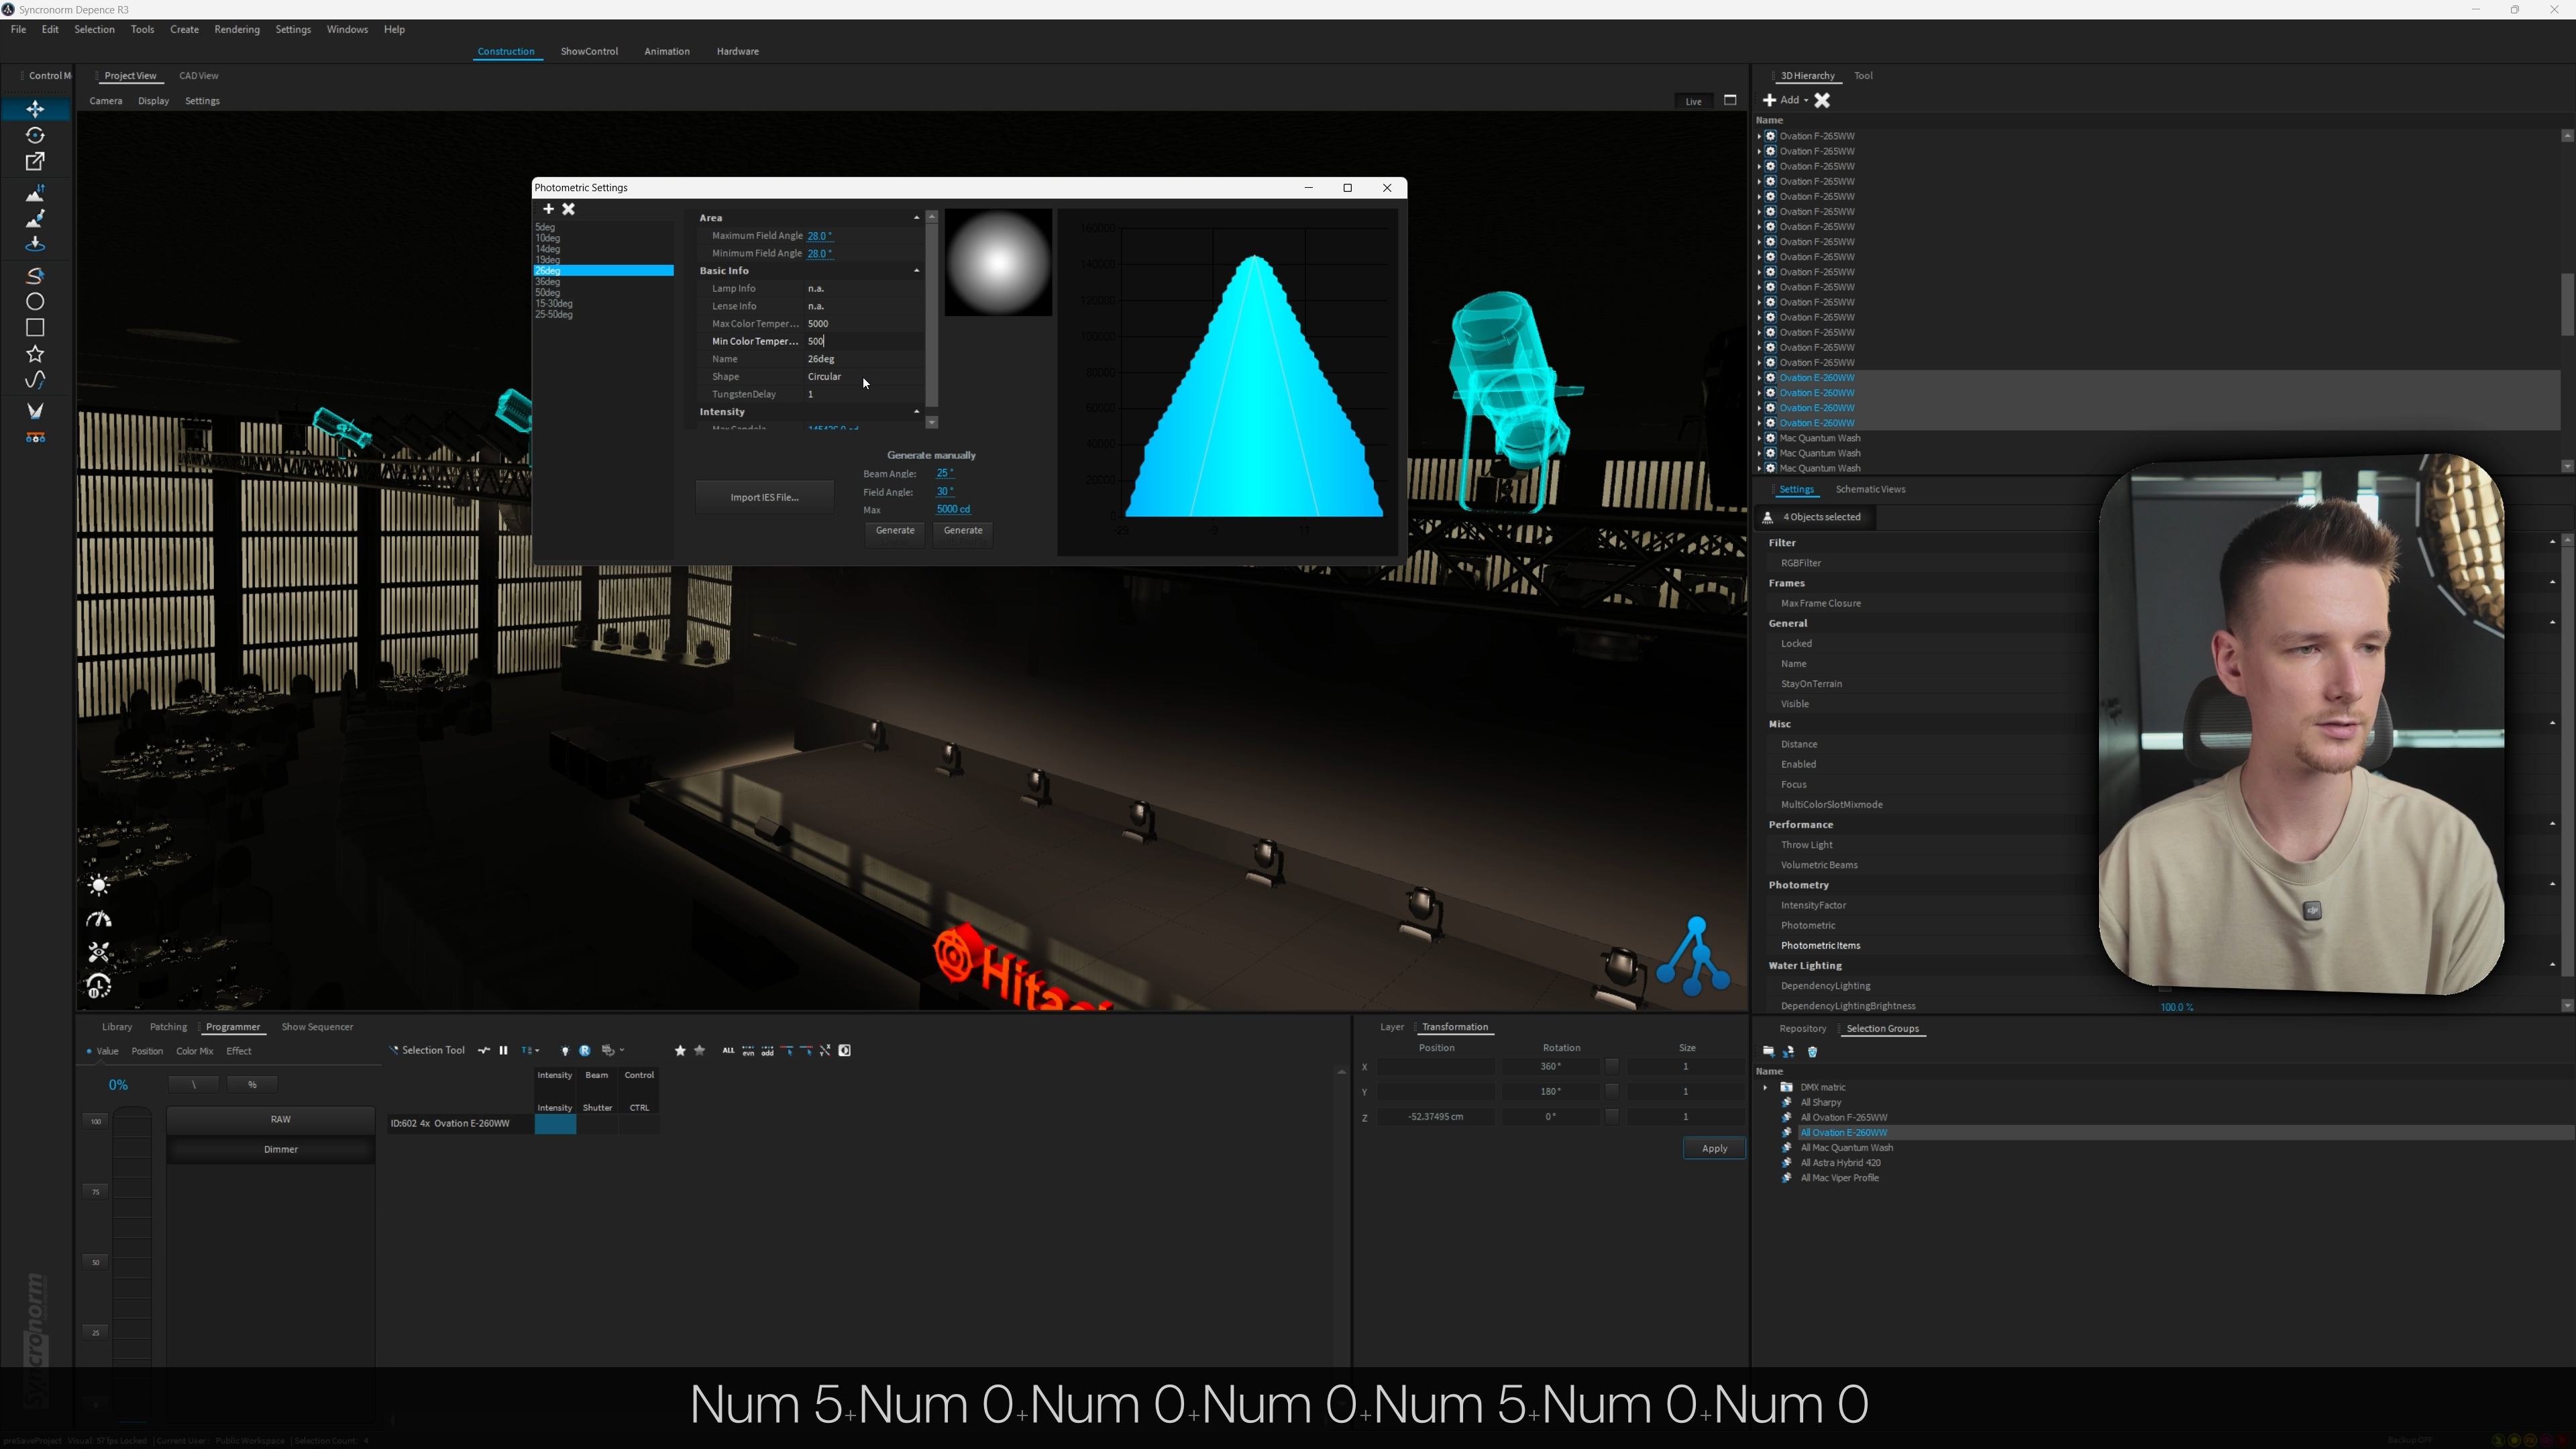
Task: Click the sun lighting icon in viewport
Action: click(x=98, y=885)
